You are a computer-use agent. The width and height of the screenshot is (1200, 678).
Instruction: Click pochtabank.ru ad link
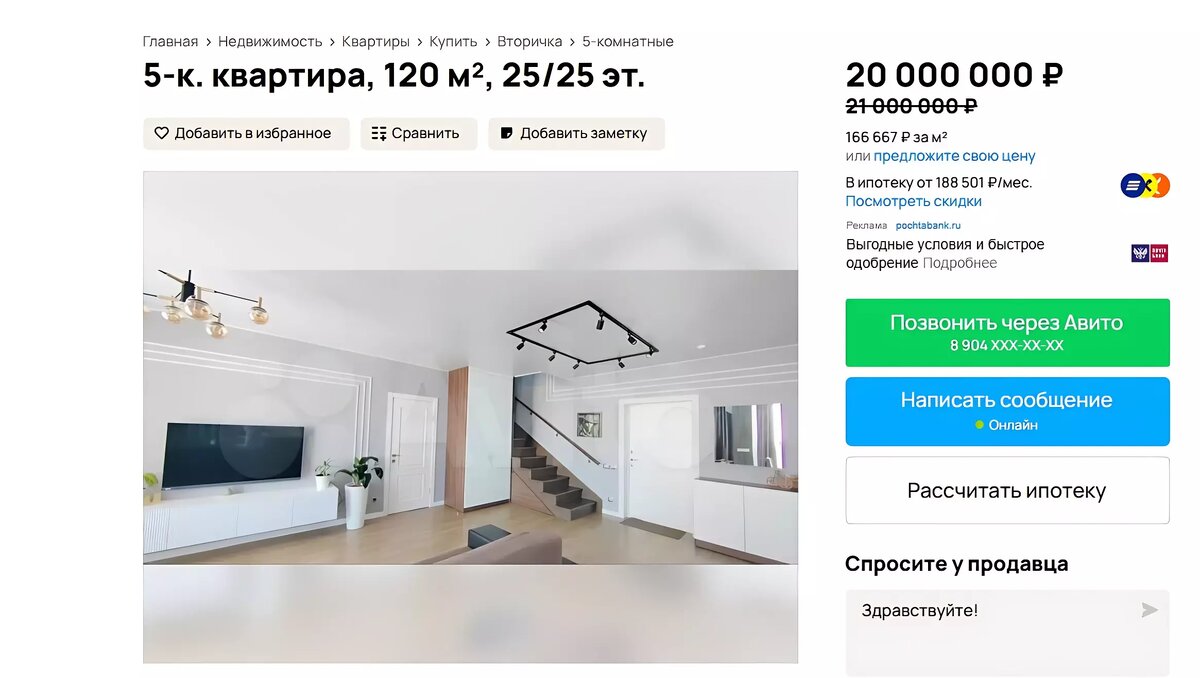(x=928, y=226)
